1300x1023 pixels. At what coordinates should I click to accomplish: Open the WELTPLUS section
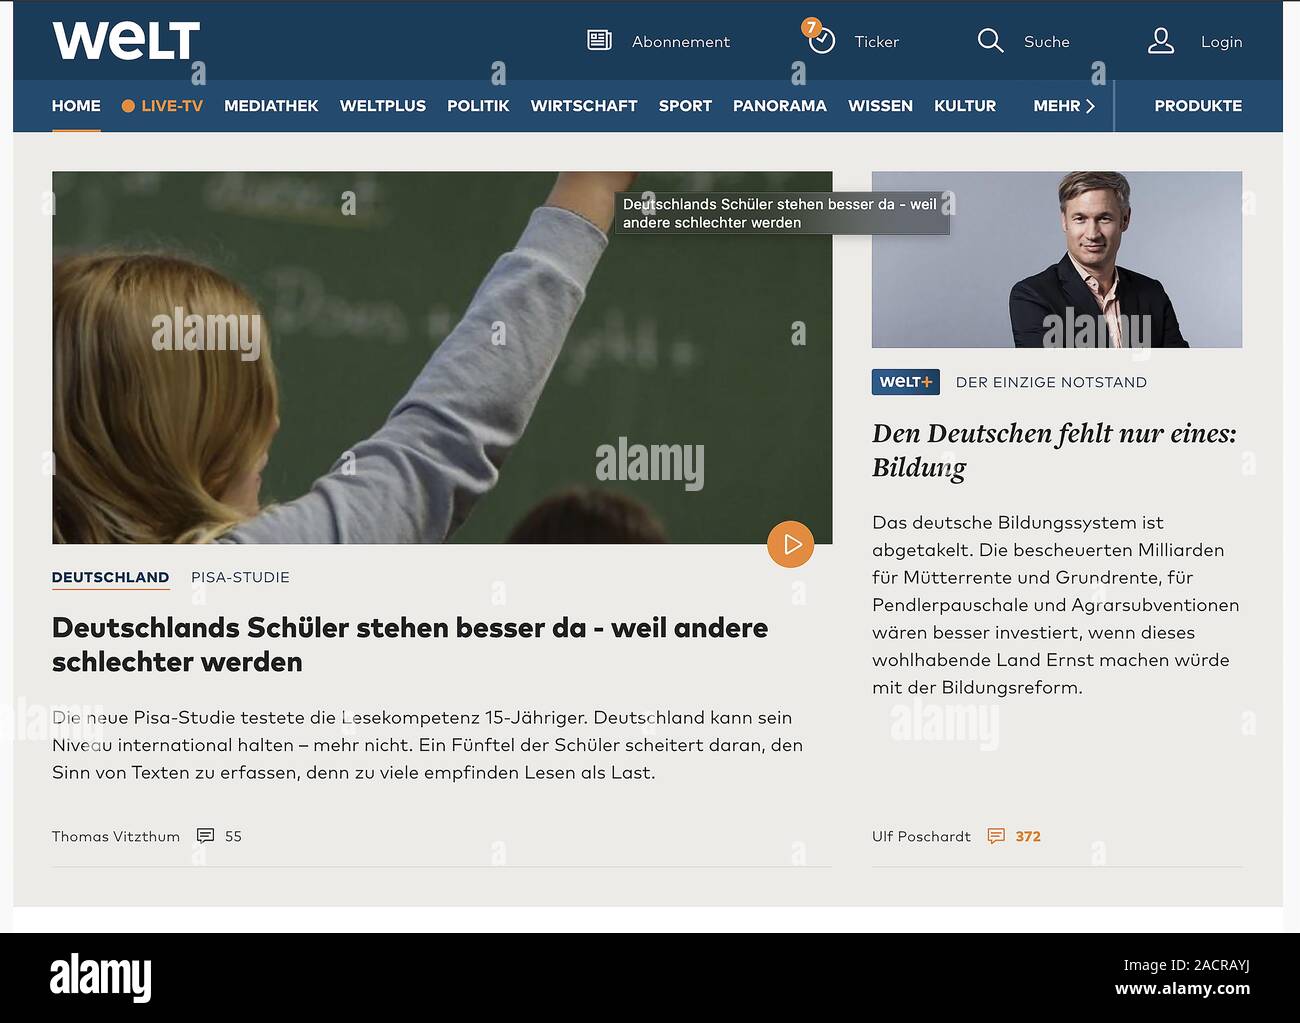click(x=383, y=106)
